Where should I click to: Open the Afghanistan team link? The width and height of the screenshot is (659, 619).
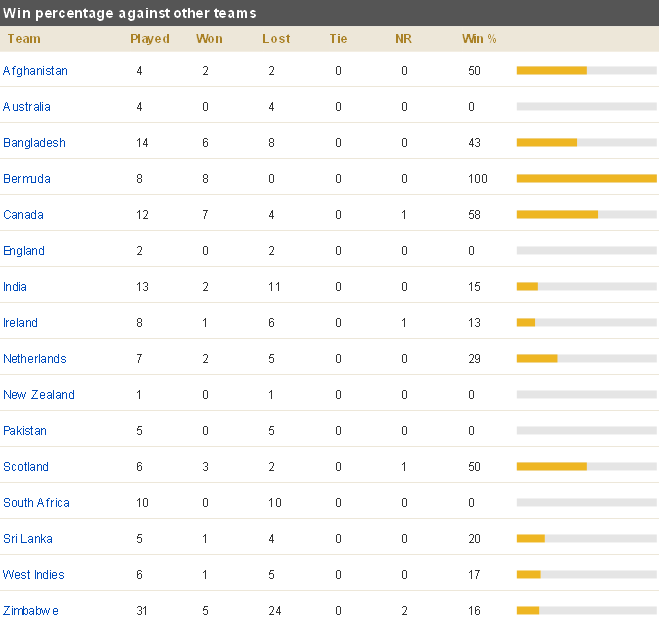(x=35, y=71)
